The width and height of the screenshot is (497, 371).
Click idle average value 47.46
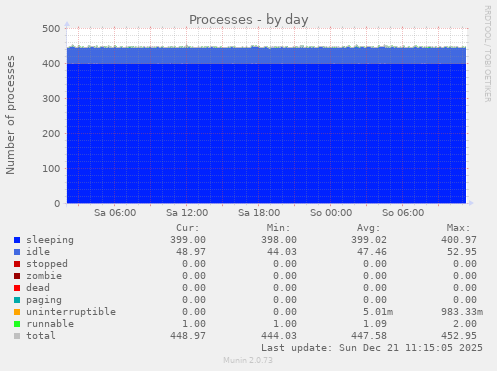coord(372,252)
